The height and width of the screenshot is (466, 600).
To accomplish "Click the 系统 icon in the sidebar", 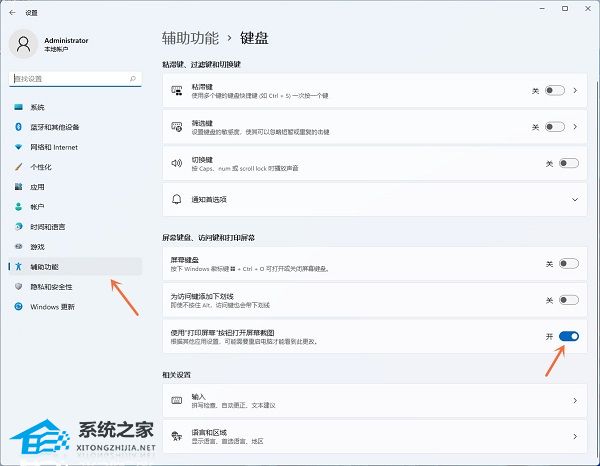I will click(x=18, y=107).
